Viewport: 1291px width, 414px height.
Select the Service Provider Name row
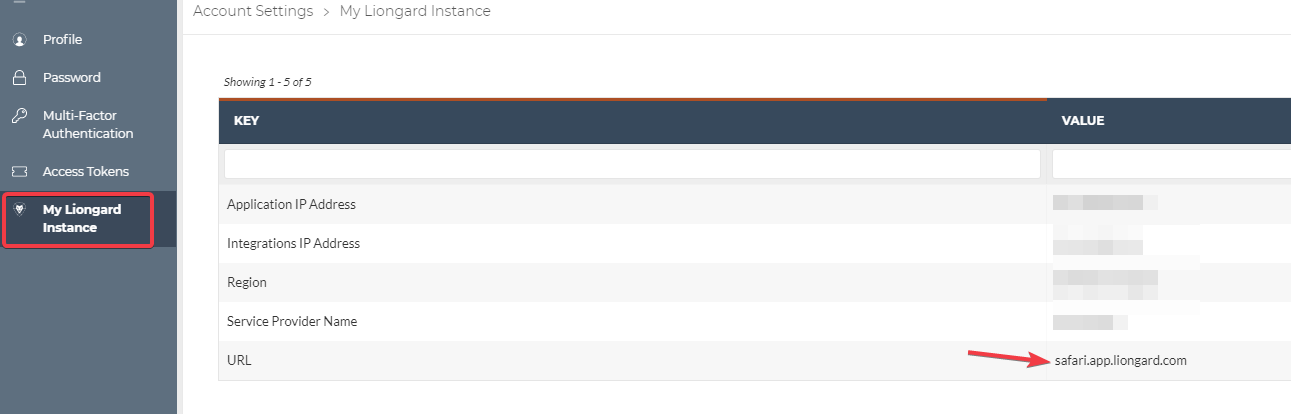755,321
